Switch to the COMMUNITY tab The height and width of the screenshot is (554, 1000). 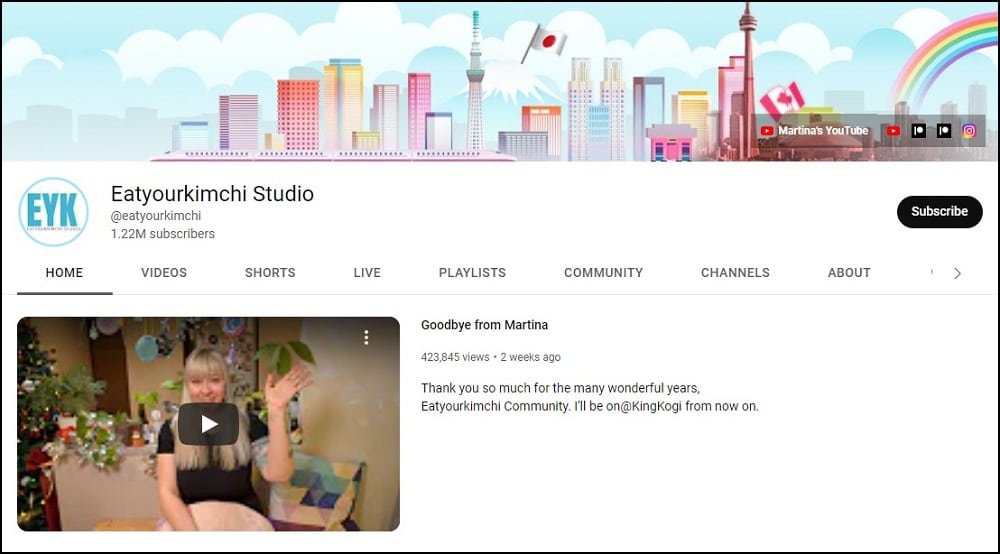(603, 273)
